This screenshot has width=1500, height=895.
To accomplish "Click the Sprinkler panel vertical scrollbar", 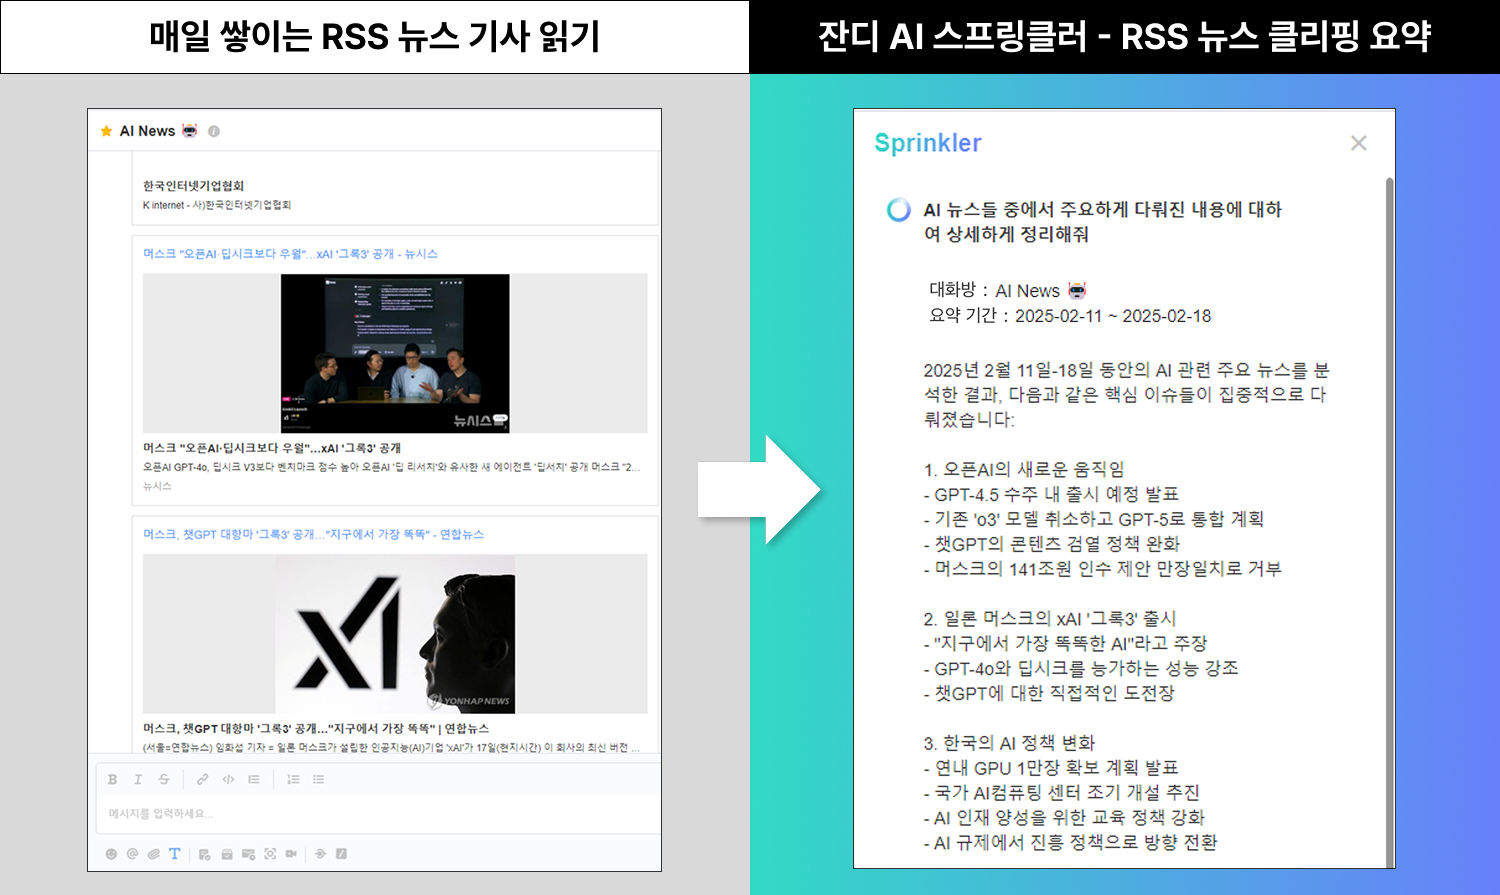I will 1389,520.
